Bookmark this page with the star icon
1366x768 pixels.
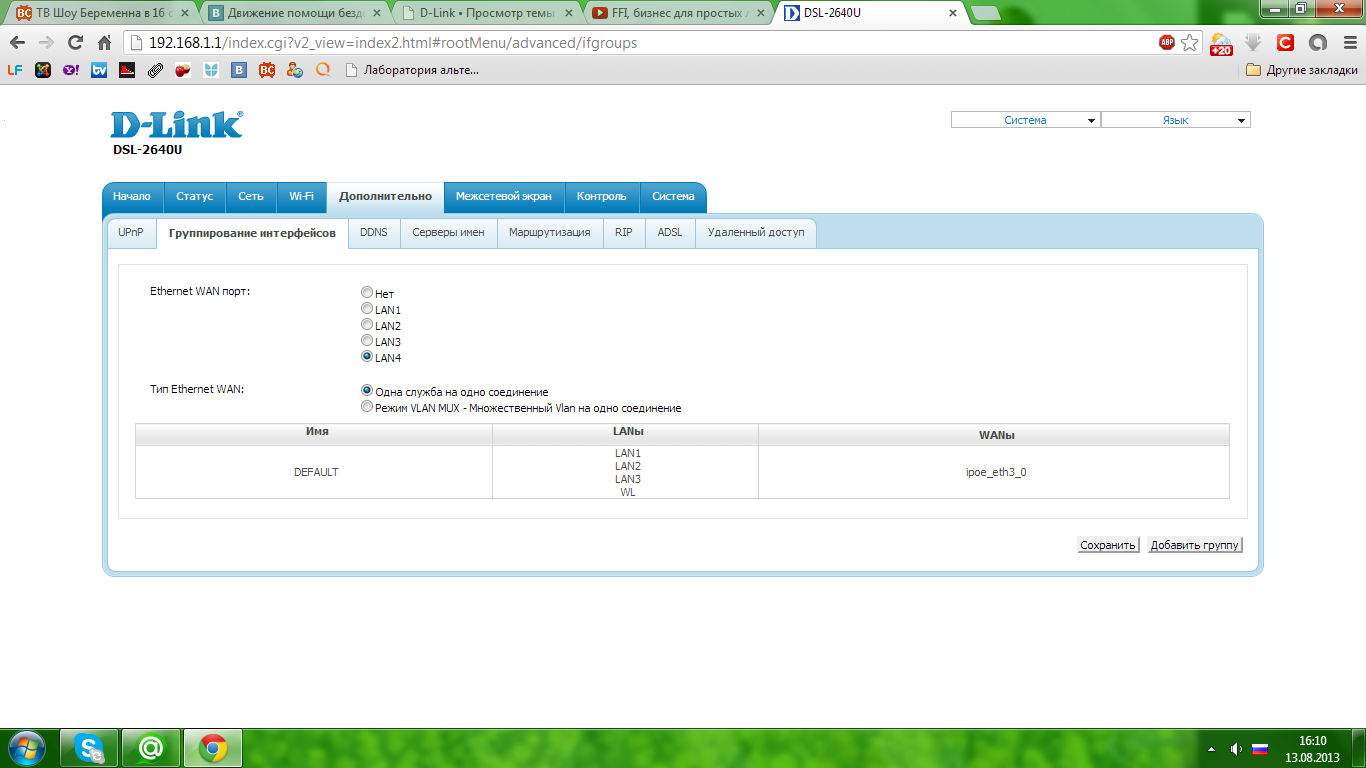pos(1190,43)
